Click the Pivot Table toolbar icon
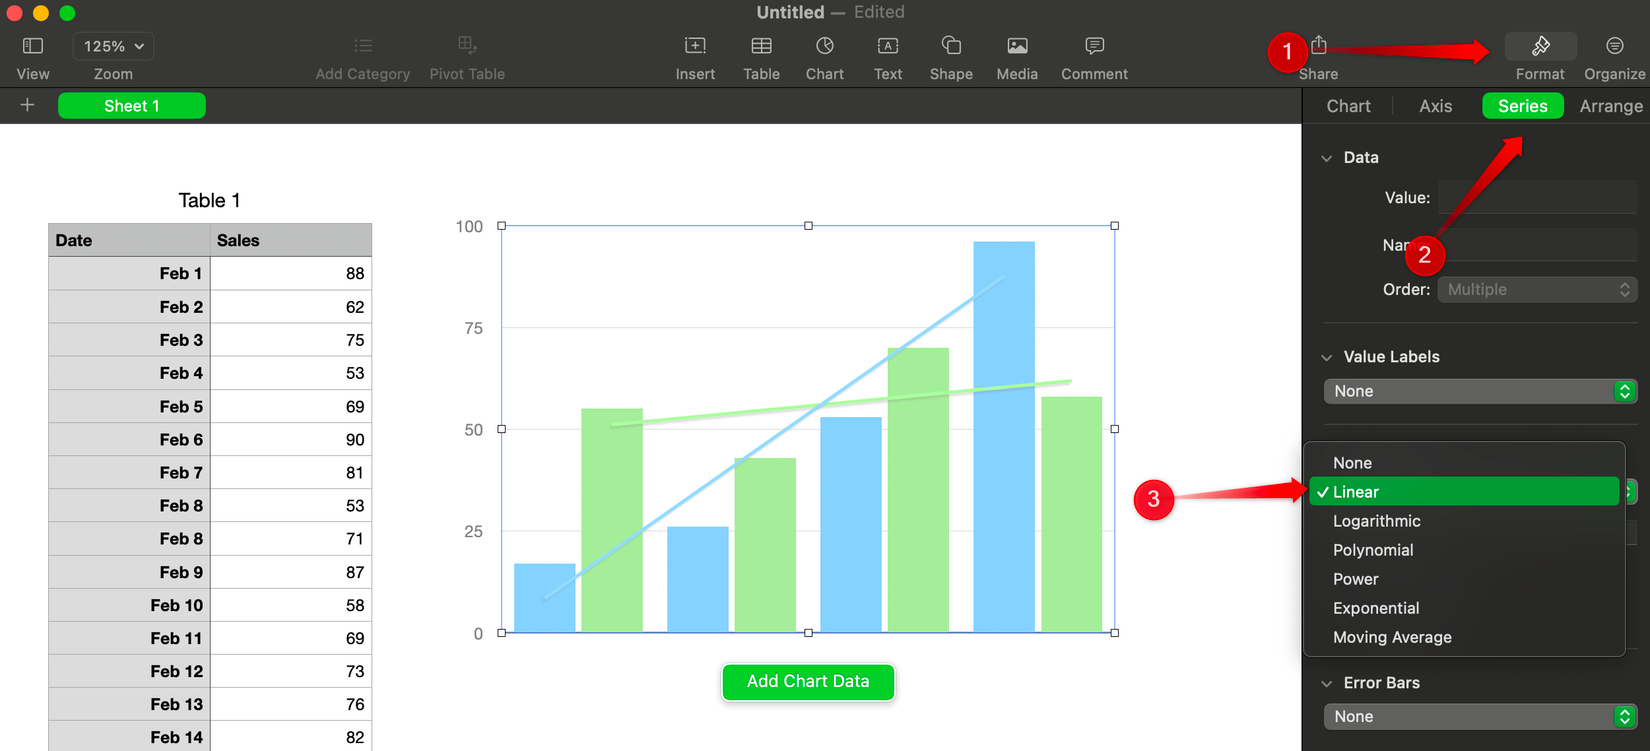 tap(467, 45)
